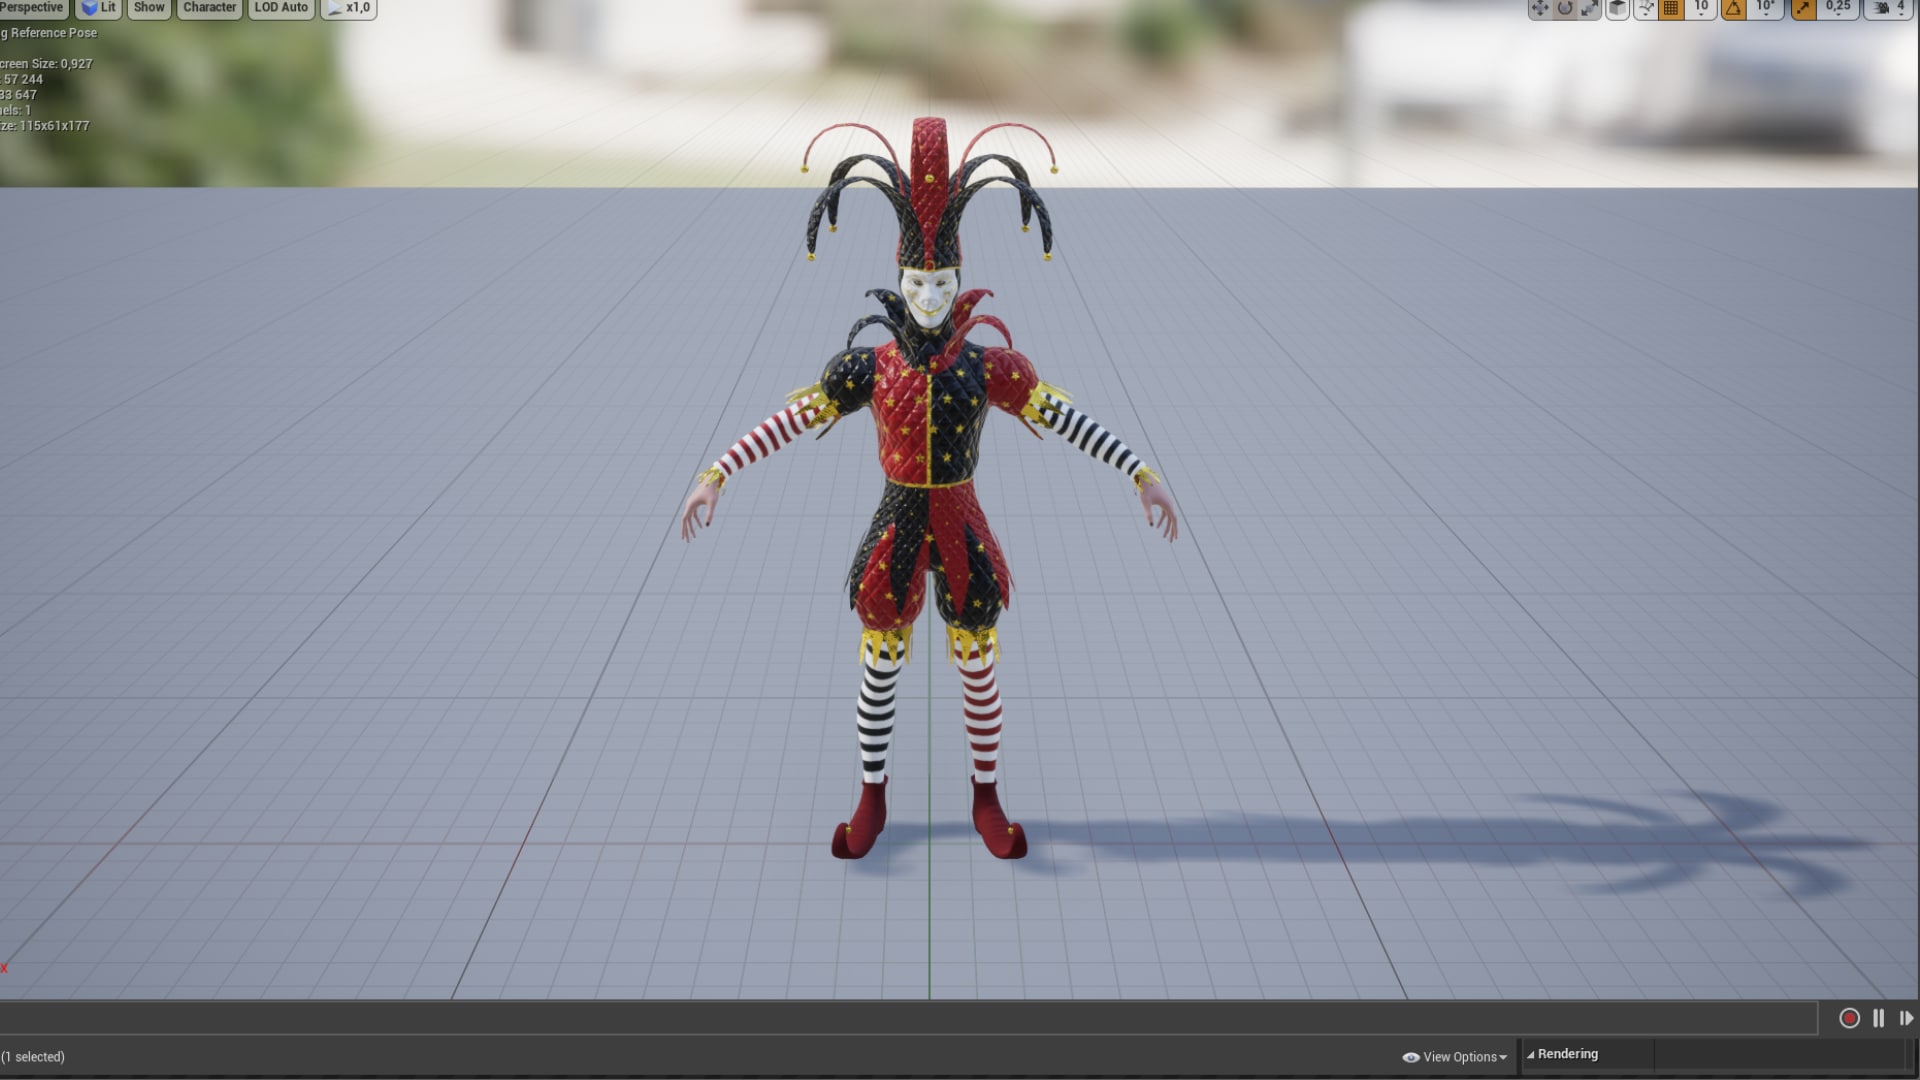Change the scale snap value 0,25
1920x1080 pixels.
coord(1838,8)
